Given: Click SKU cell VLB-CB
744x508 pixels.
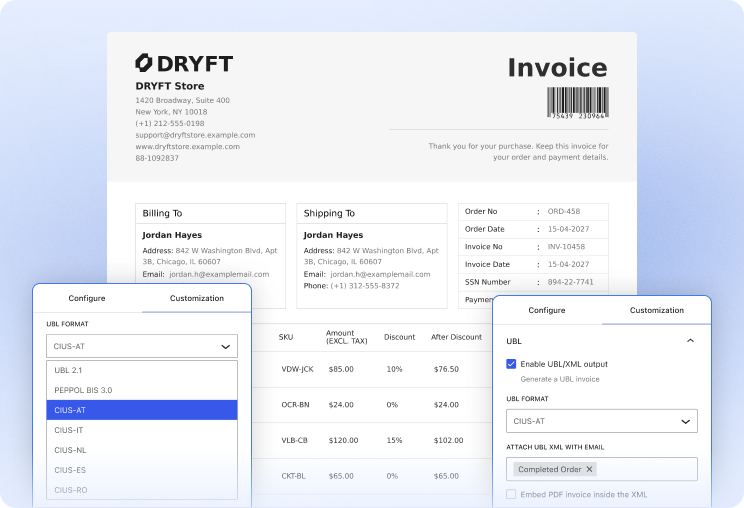Looking at the screenshot, I should pos(294,440).
